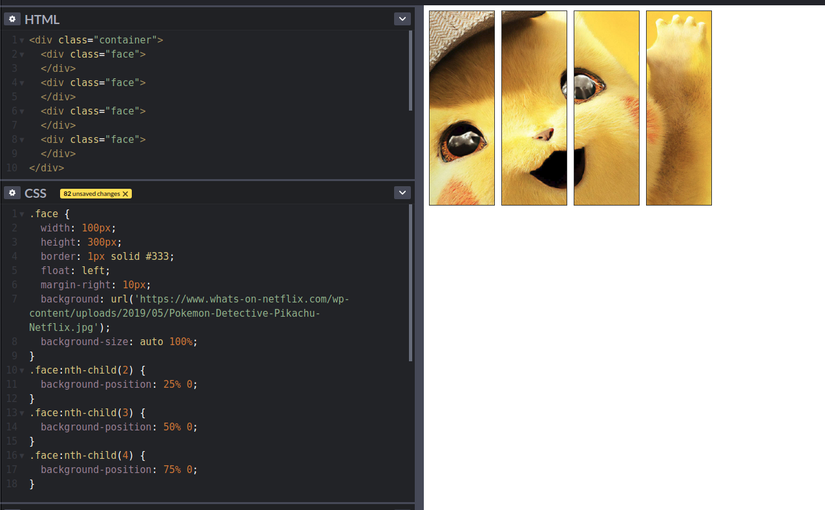
Task: Click the background-size value auto 100%
Action: [166, 342]
